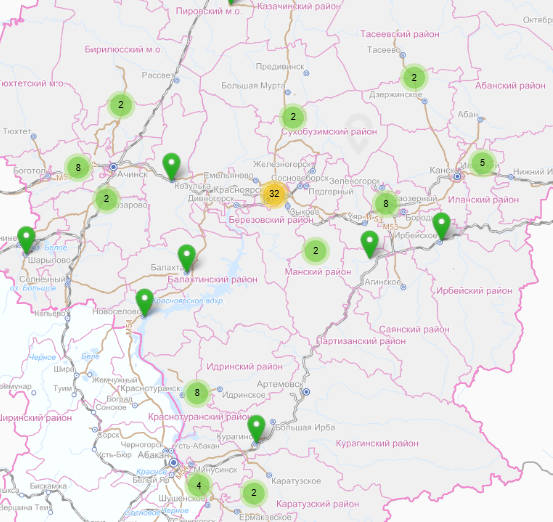Select the green pin at Балахта
Viewport: 553px width, 522px height.
point(187,258)
